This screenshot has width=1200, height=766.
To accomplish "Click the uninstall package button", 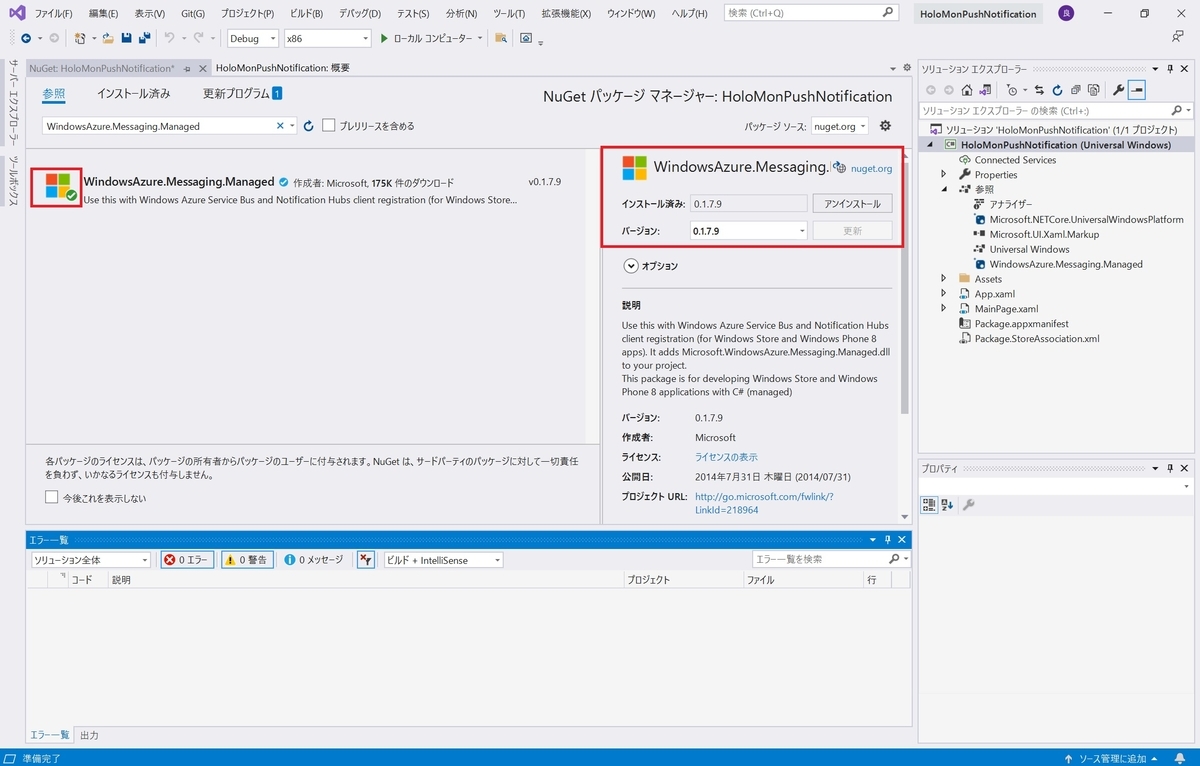I will tap(852, 203).
